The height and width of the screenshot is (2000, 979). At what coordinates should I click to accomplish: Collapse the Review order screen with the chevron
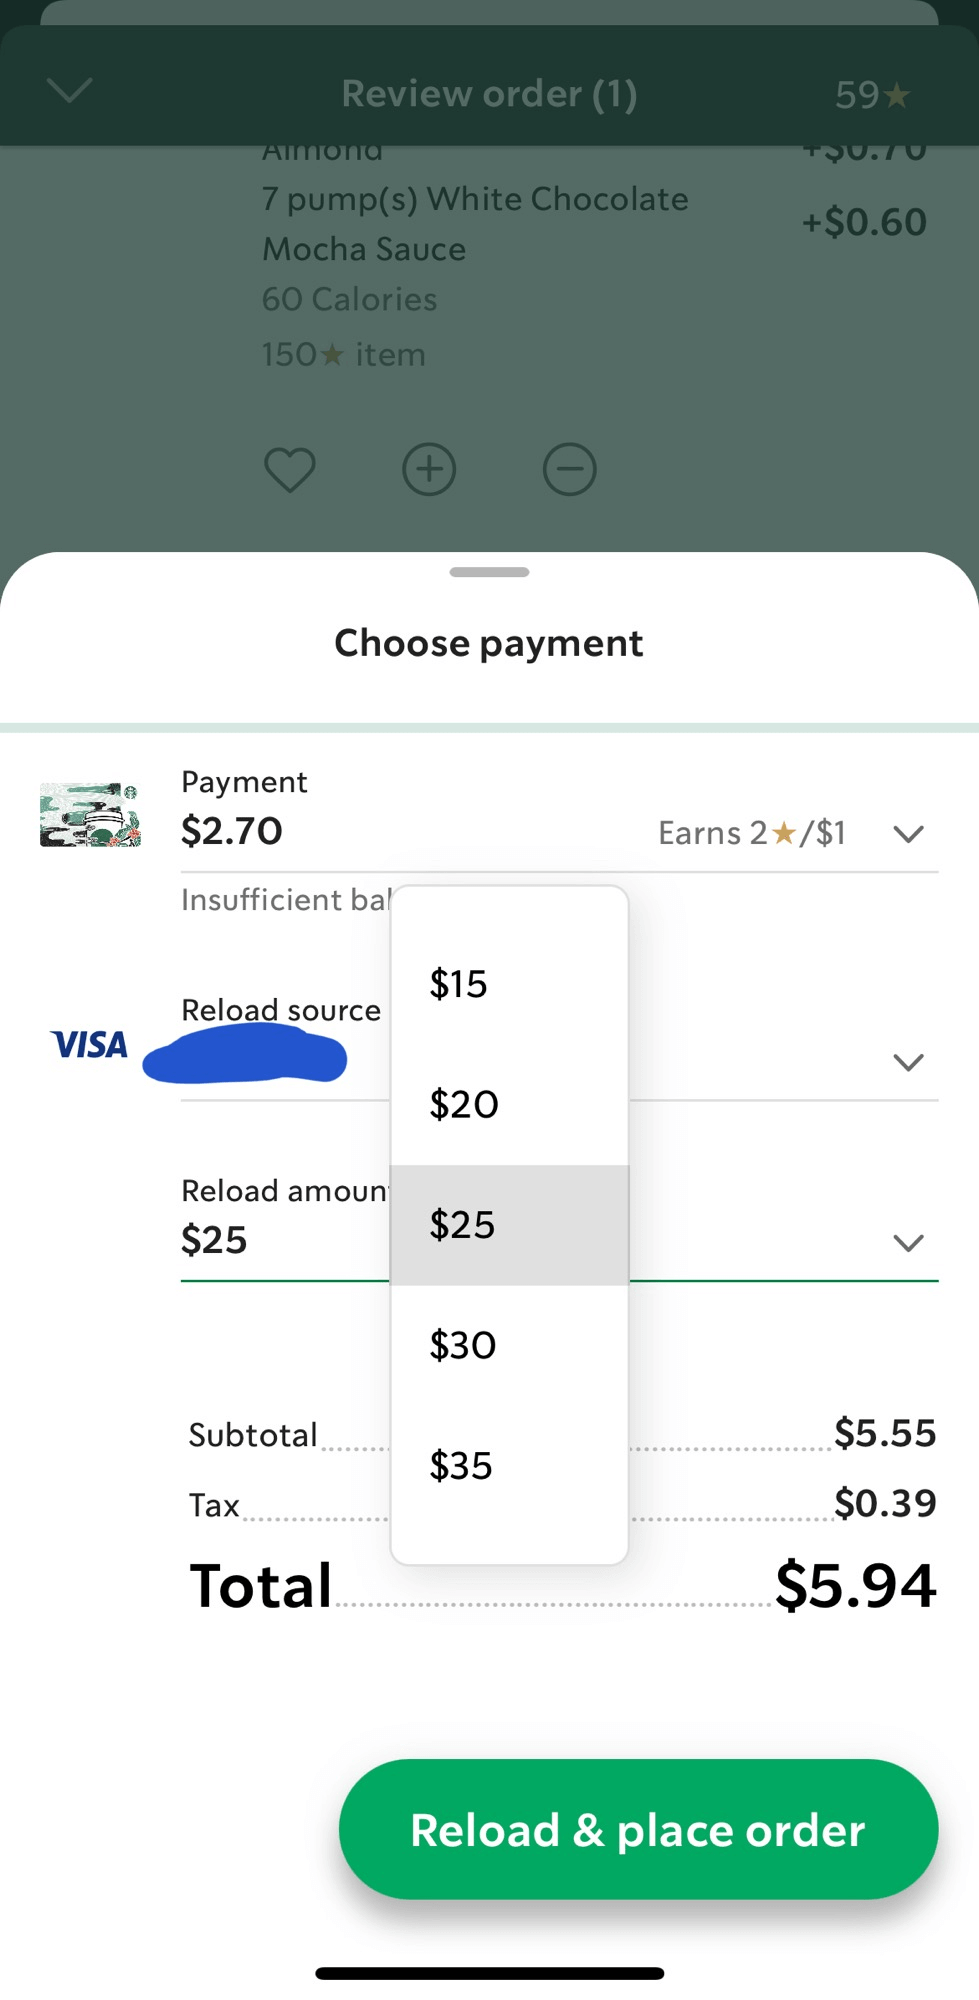(68, 91)
